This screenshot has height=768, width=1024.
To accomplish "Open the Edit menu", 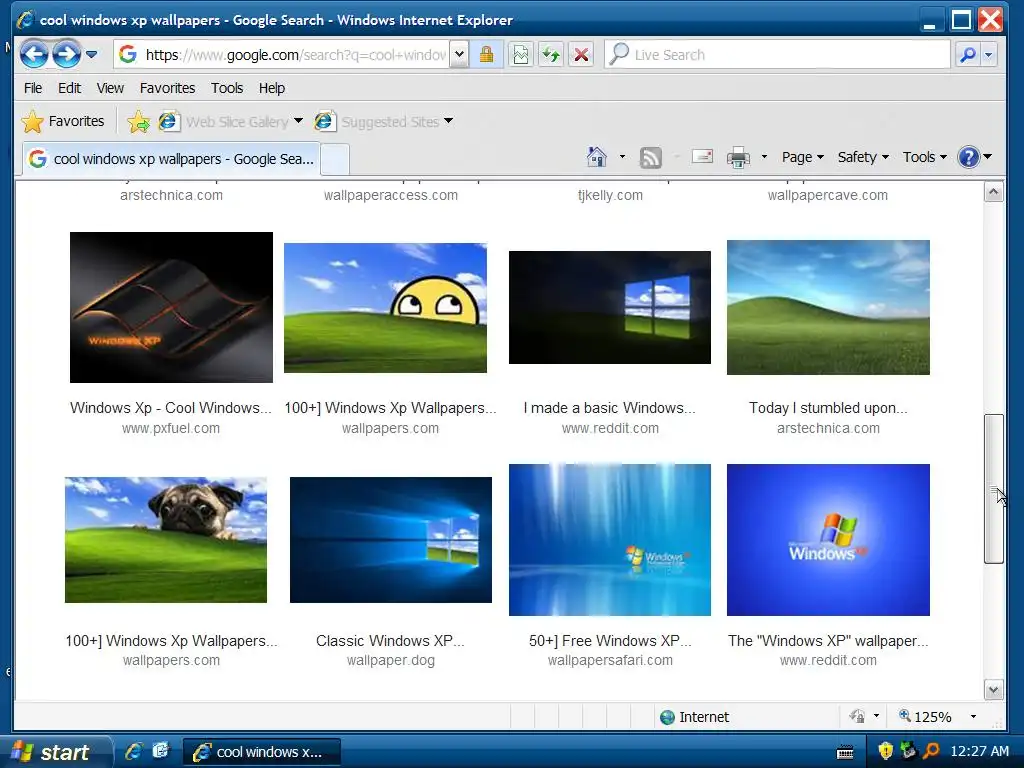I will (69, 88).
